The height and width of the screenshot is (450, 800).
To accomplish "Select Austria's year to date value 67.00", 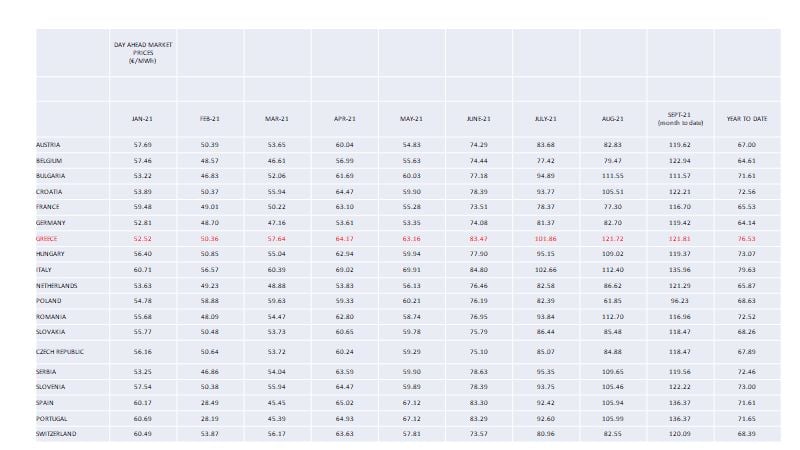I will (x=746, y=145).
